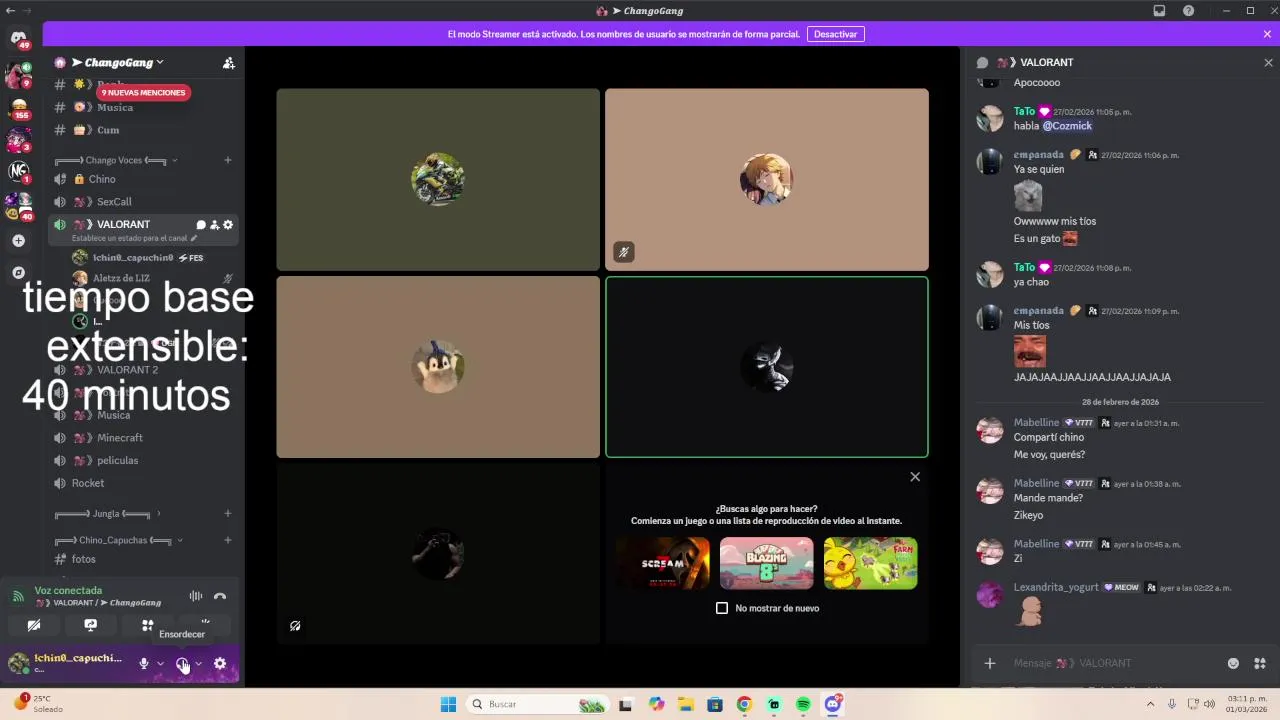The width and height of the screenshot is (1280, 720).
Task: Collapse the Chango Voces category
Action: [x=115, y=160]
